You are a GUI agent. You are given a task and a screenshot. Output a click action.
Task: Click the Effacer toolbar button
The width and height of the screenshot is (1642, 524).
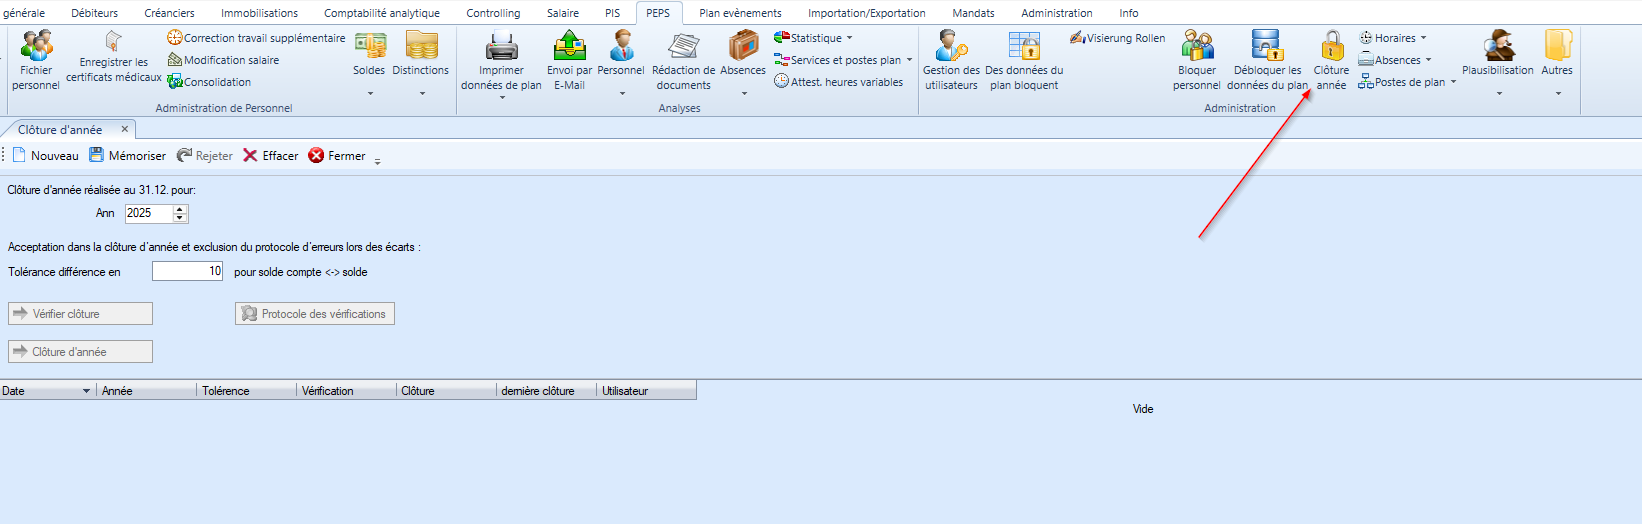(270, 156)
